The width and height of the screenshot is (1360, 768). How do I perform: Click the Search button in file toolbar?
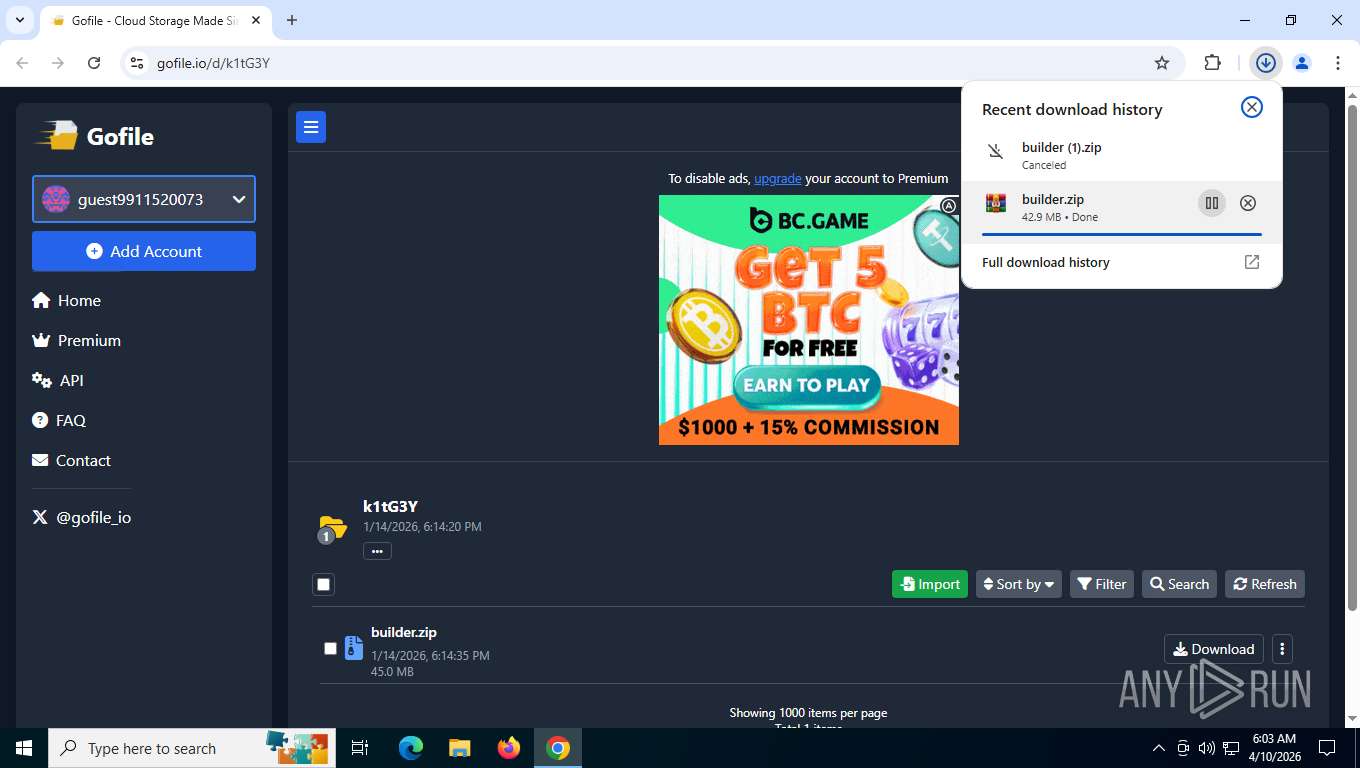1180,584
